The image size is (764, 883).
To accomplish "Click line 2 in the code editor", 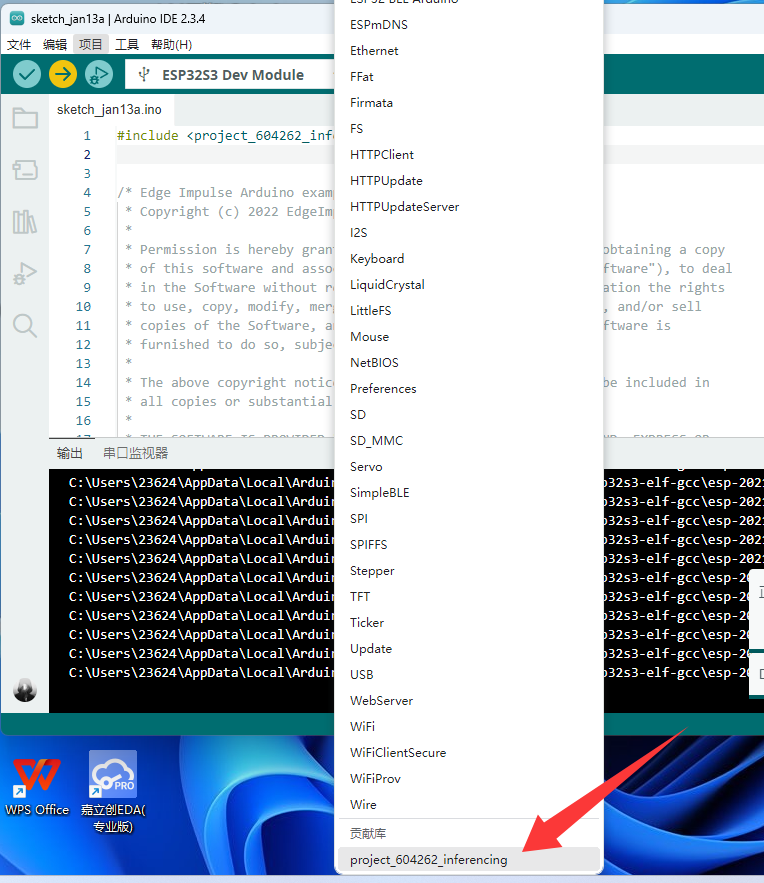I will coord(220,155).
